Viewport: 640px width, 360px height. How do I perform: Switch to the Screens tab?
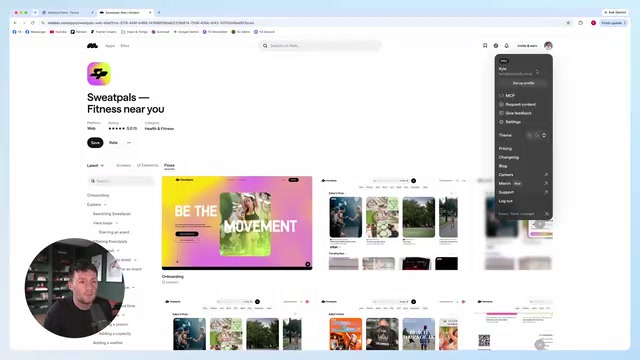coord(124,165)
